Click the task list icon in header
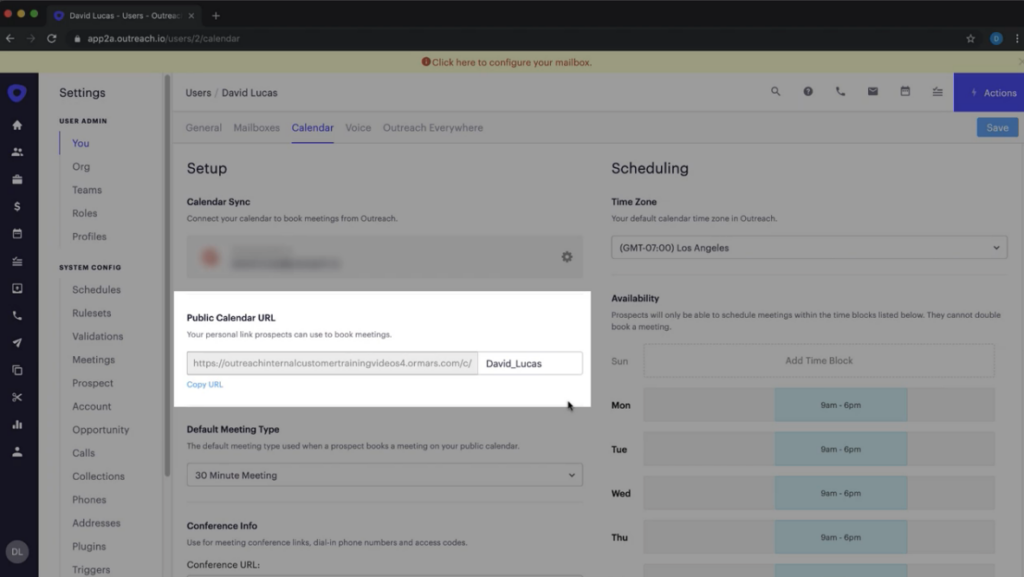This screenshot has height=577, width=1024. [937, 92]
